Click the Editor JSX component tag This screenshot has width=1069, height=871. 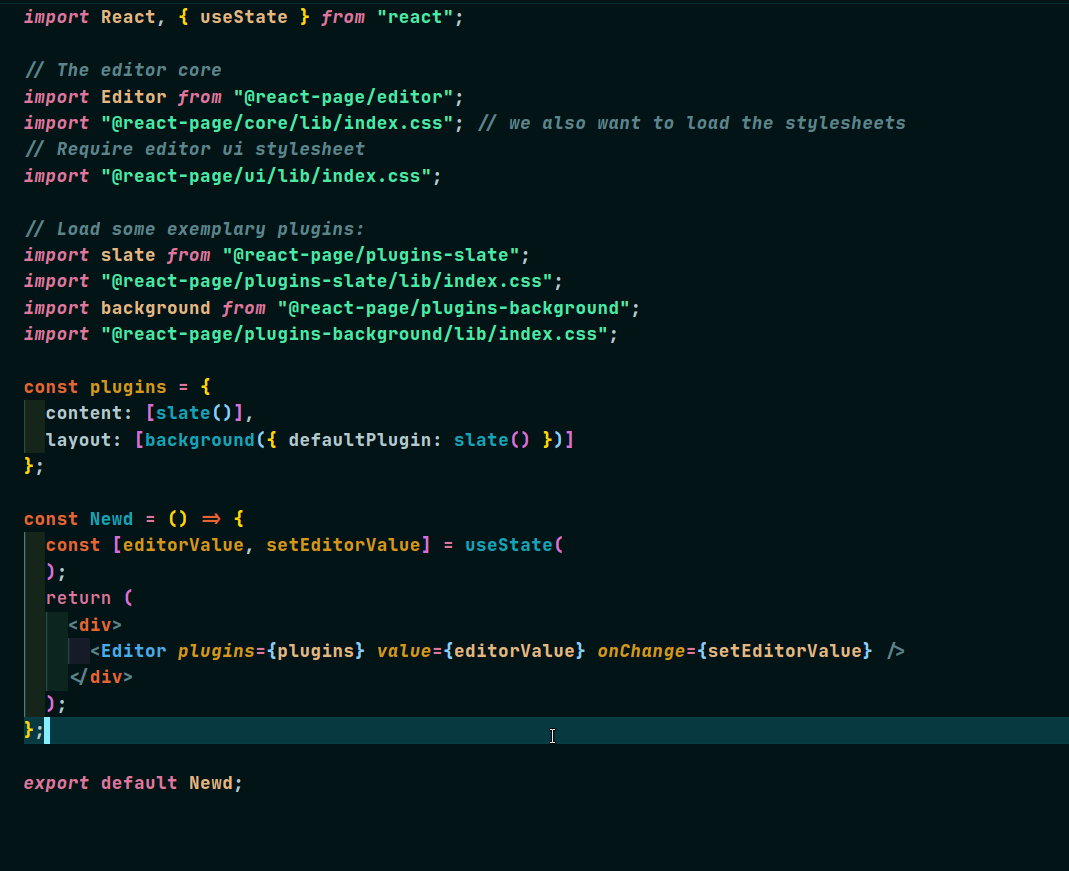click(134, 650)
